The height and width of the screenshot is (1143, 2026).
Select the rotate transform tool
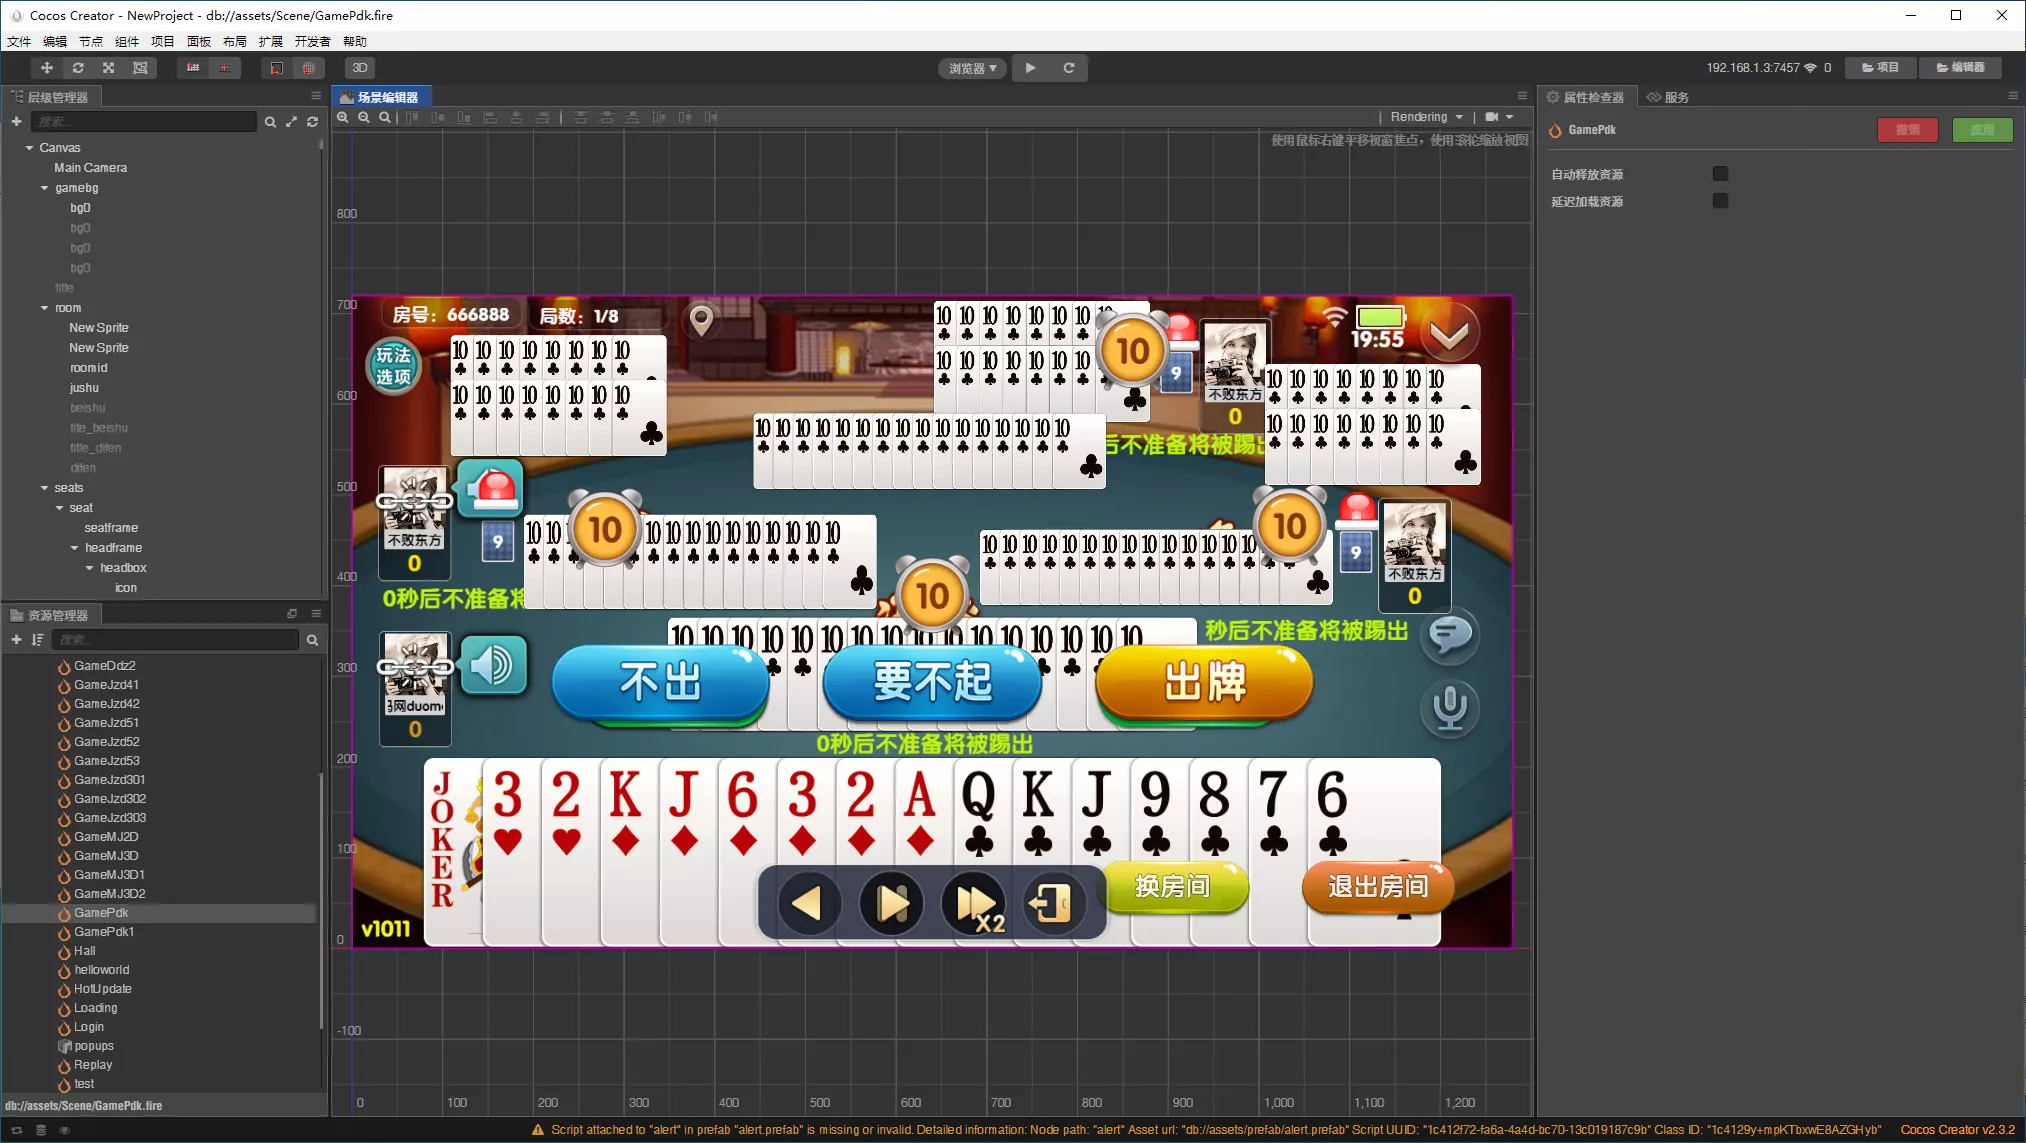pyautogui.click(x=78, y=68)
